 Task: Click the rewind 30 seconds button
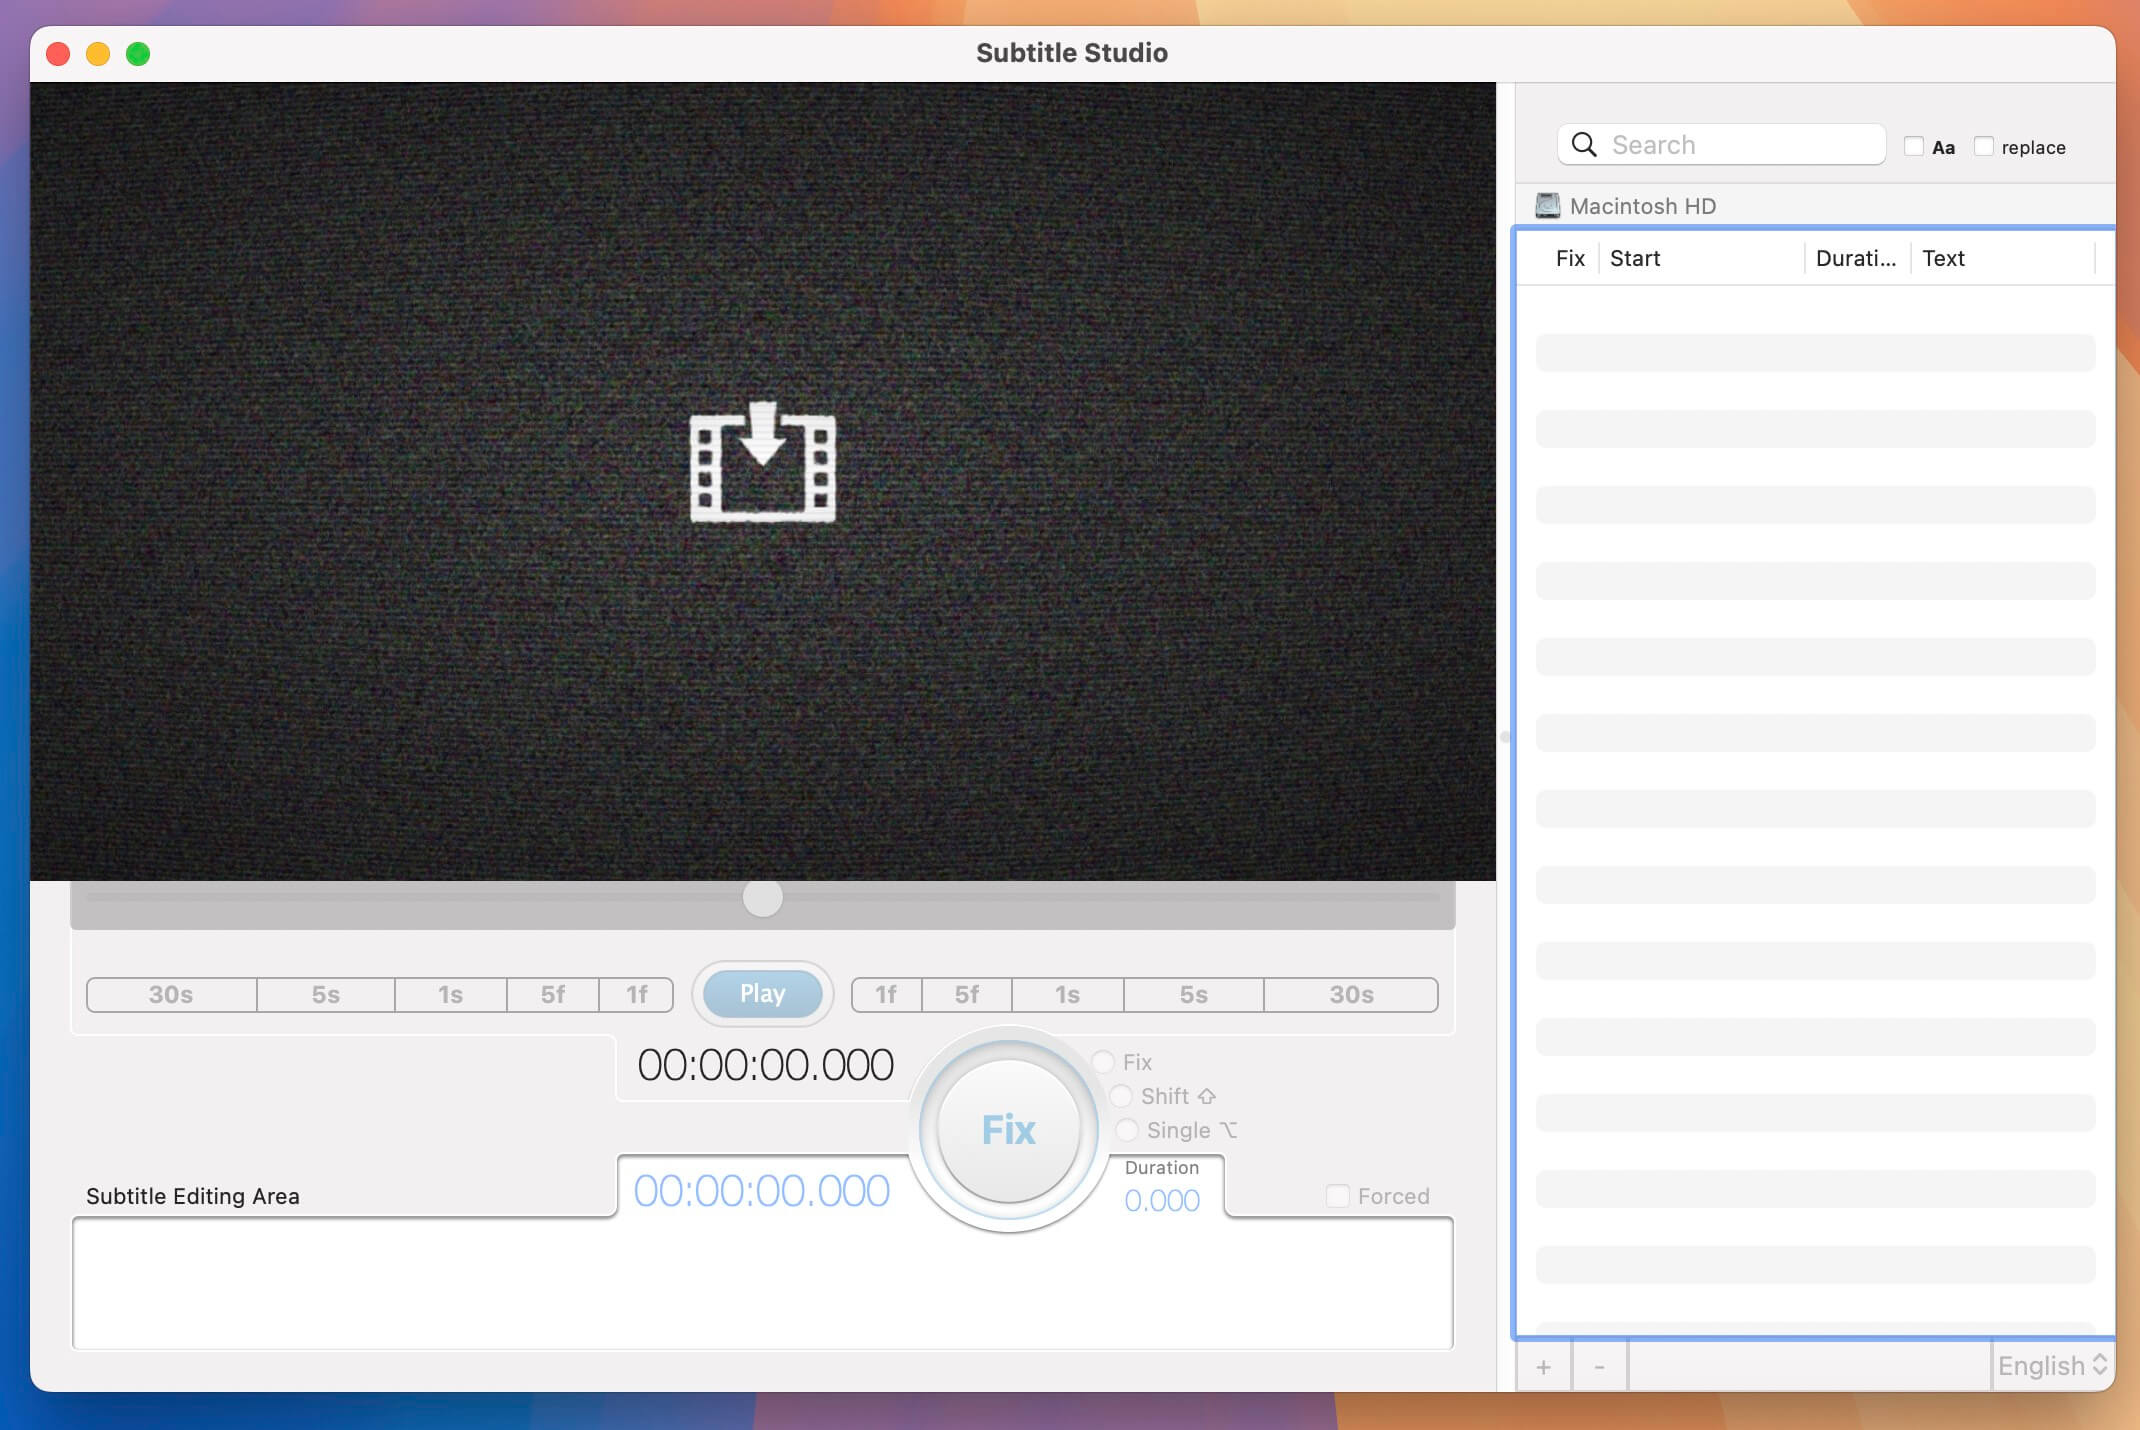(x=171, y=994)
